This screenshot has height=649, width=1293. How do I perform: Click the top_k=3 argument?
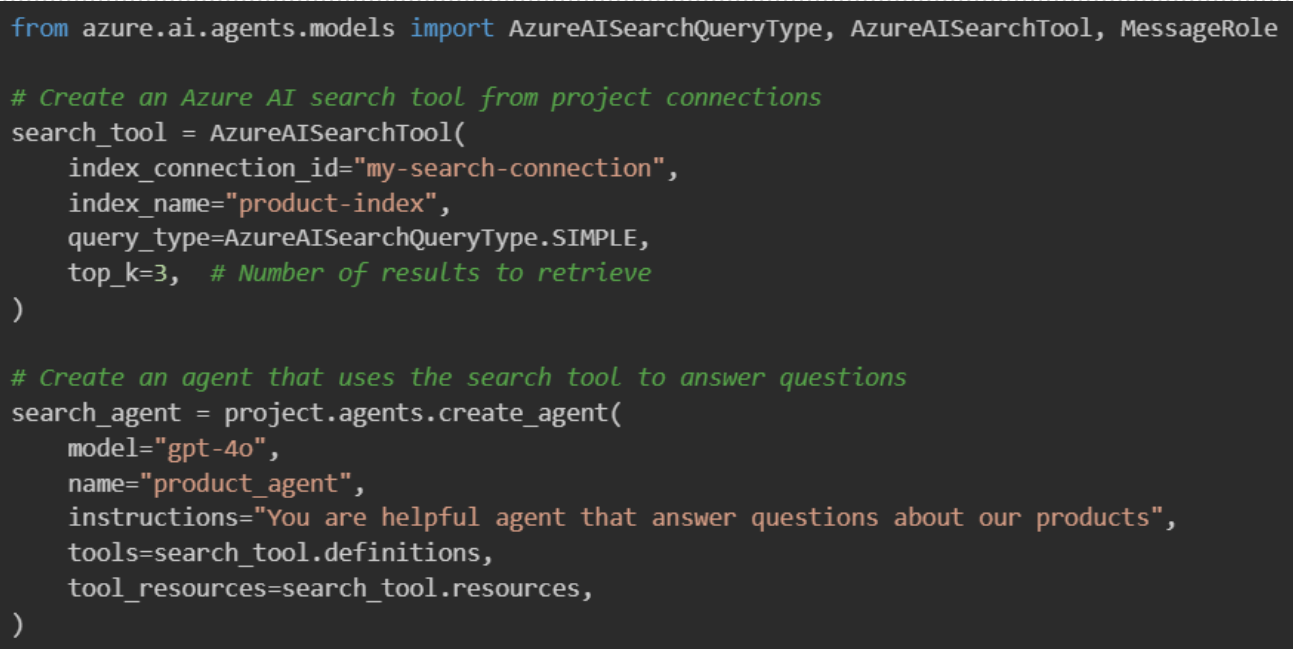click(124, 273)
